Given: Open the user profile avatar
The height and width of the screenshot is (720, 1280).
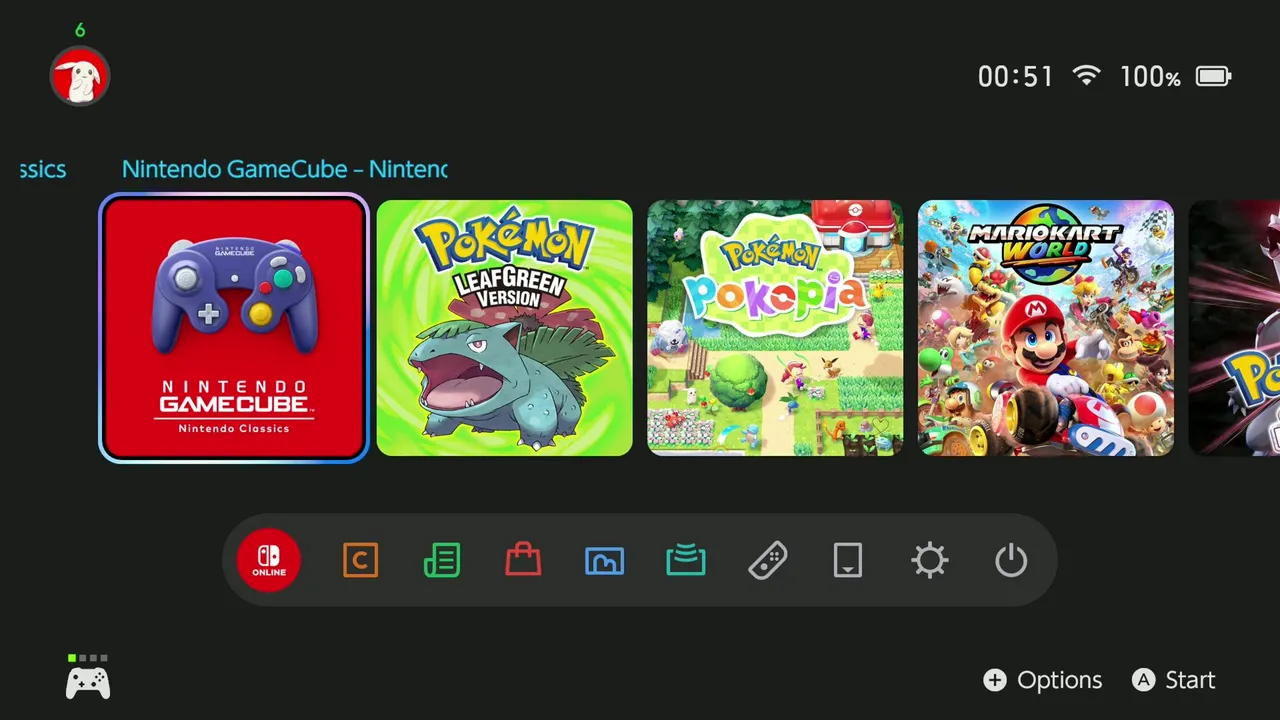Looking at the screenshot, I should [x=80, y=76].
